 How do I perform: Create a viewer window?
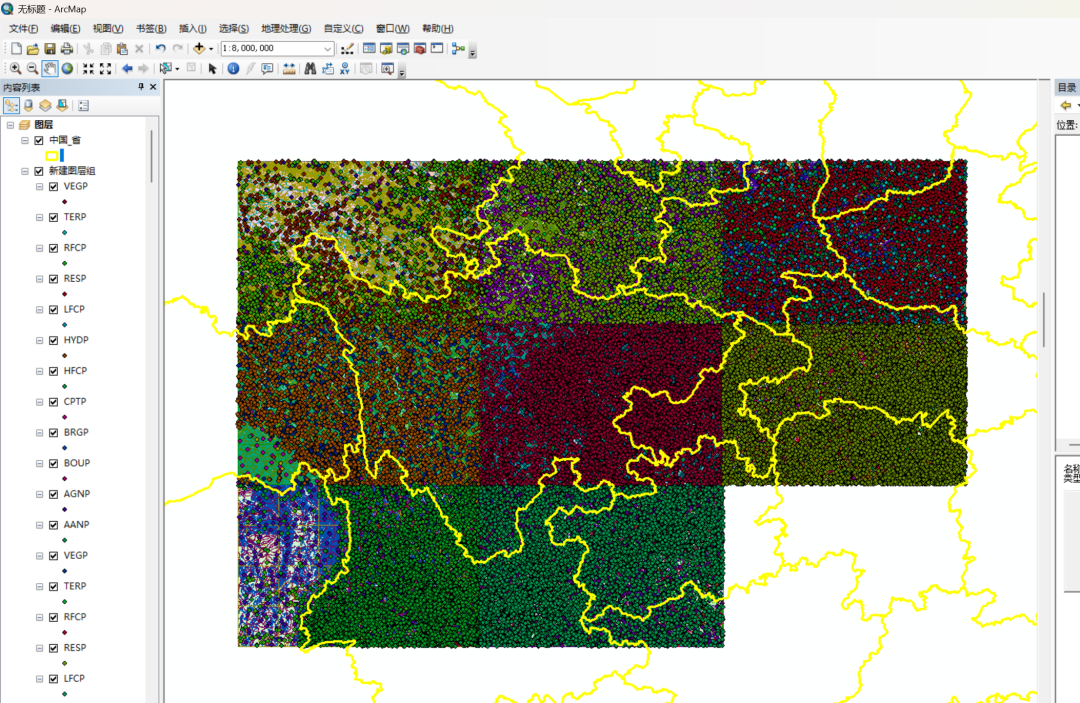pos(387,68)
